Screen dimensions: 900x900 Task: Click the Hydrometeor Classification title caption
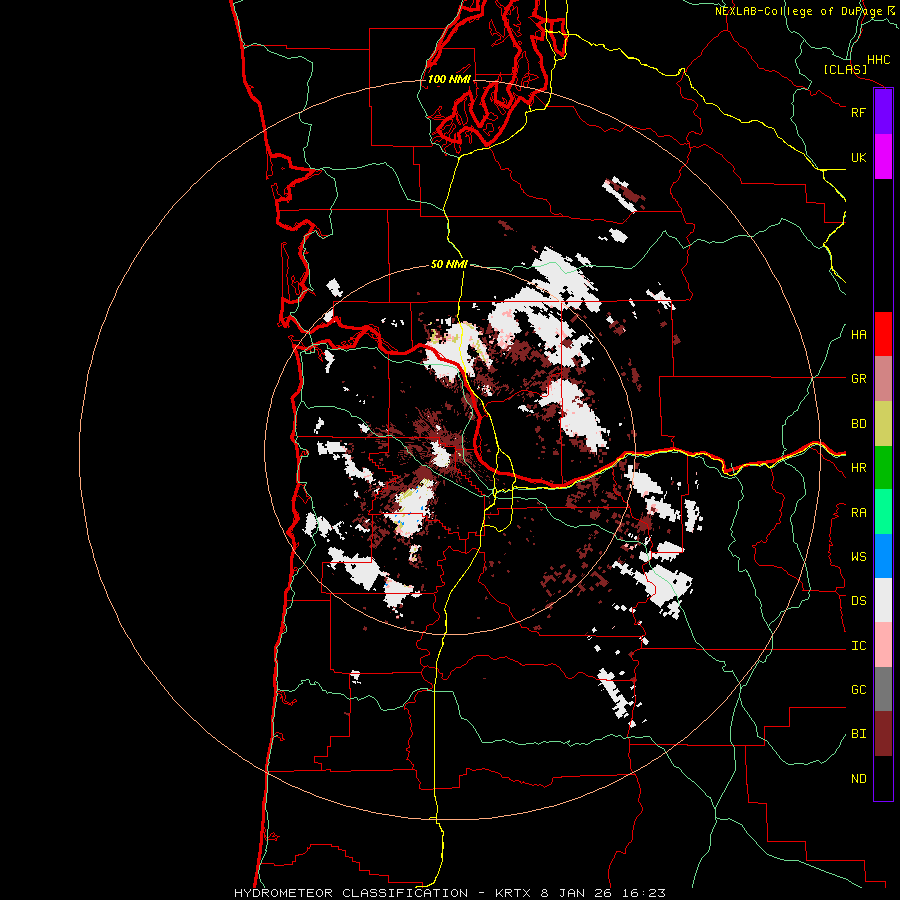(x=450, y=893)
